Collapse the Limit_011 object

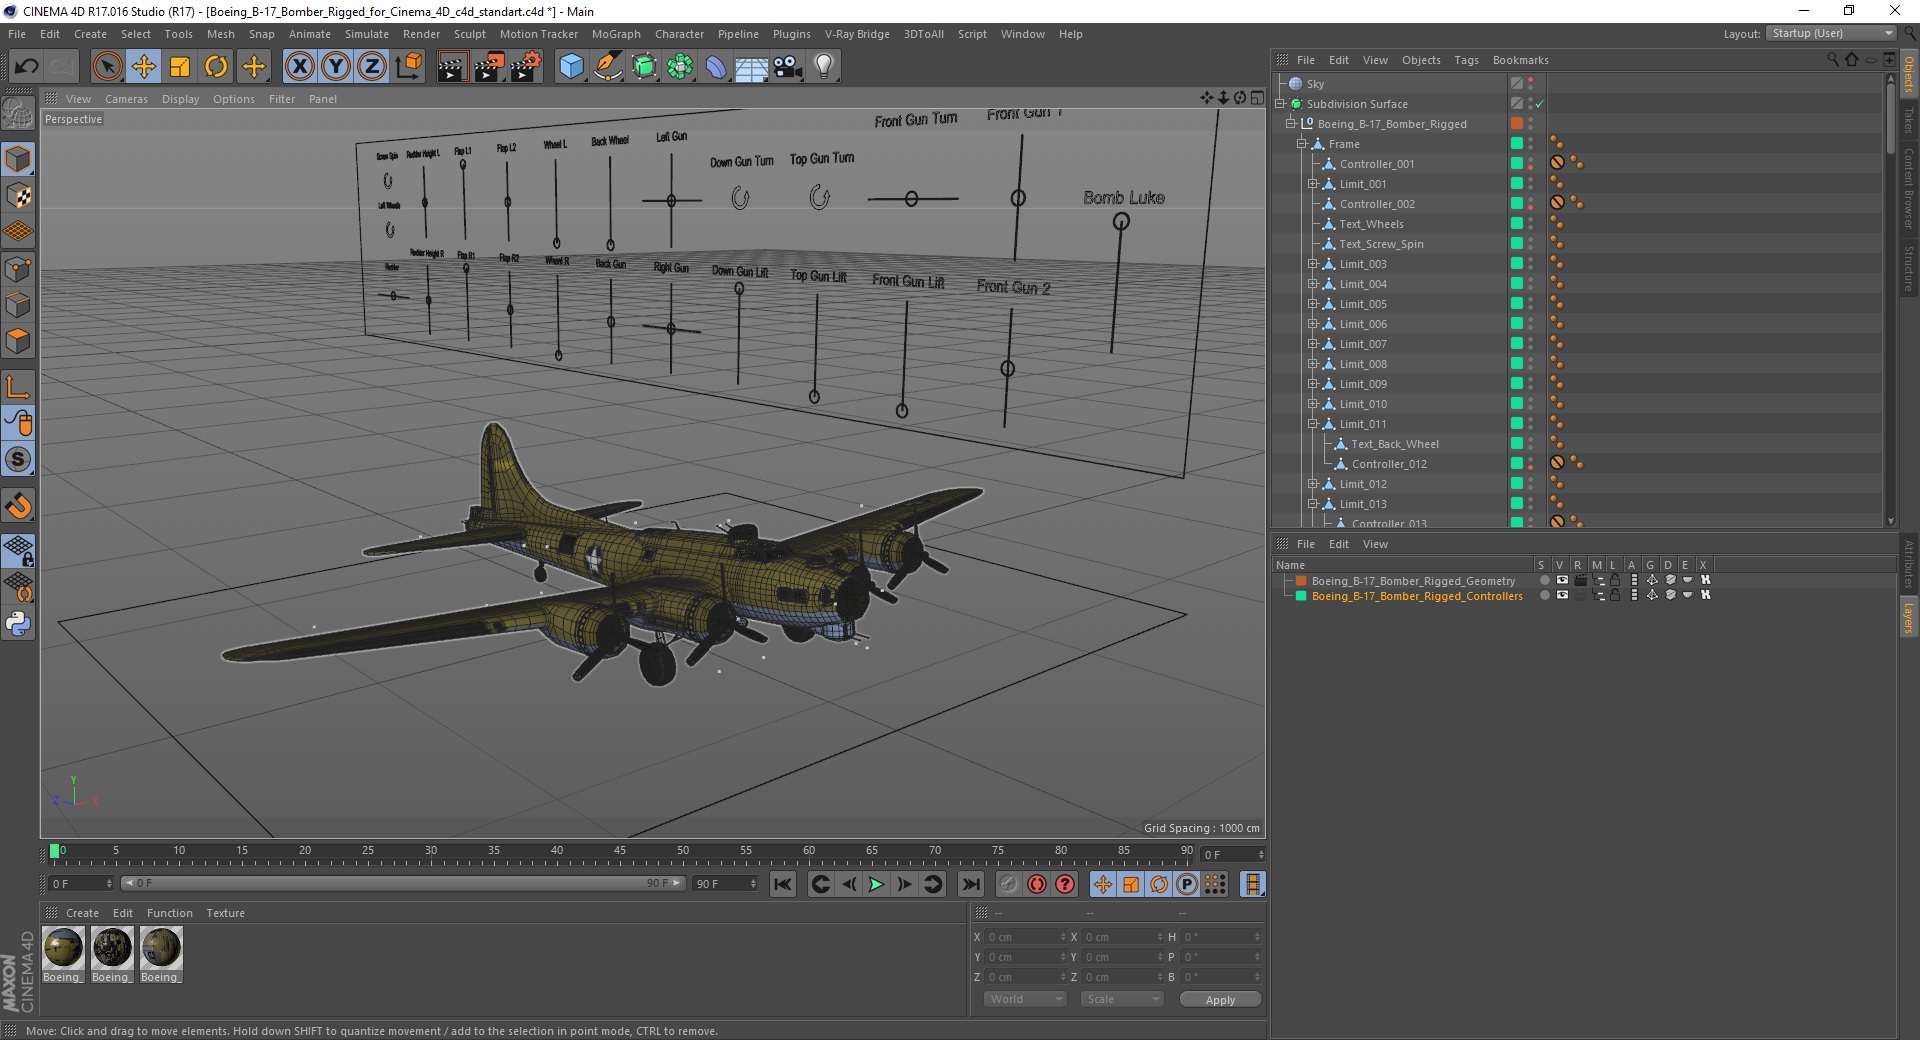1313,424
